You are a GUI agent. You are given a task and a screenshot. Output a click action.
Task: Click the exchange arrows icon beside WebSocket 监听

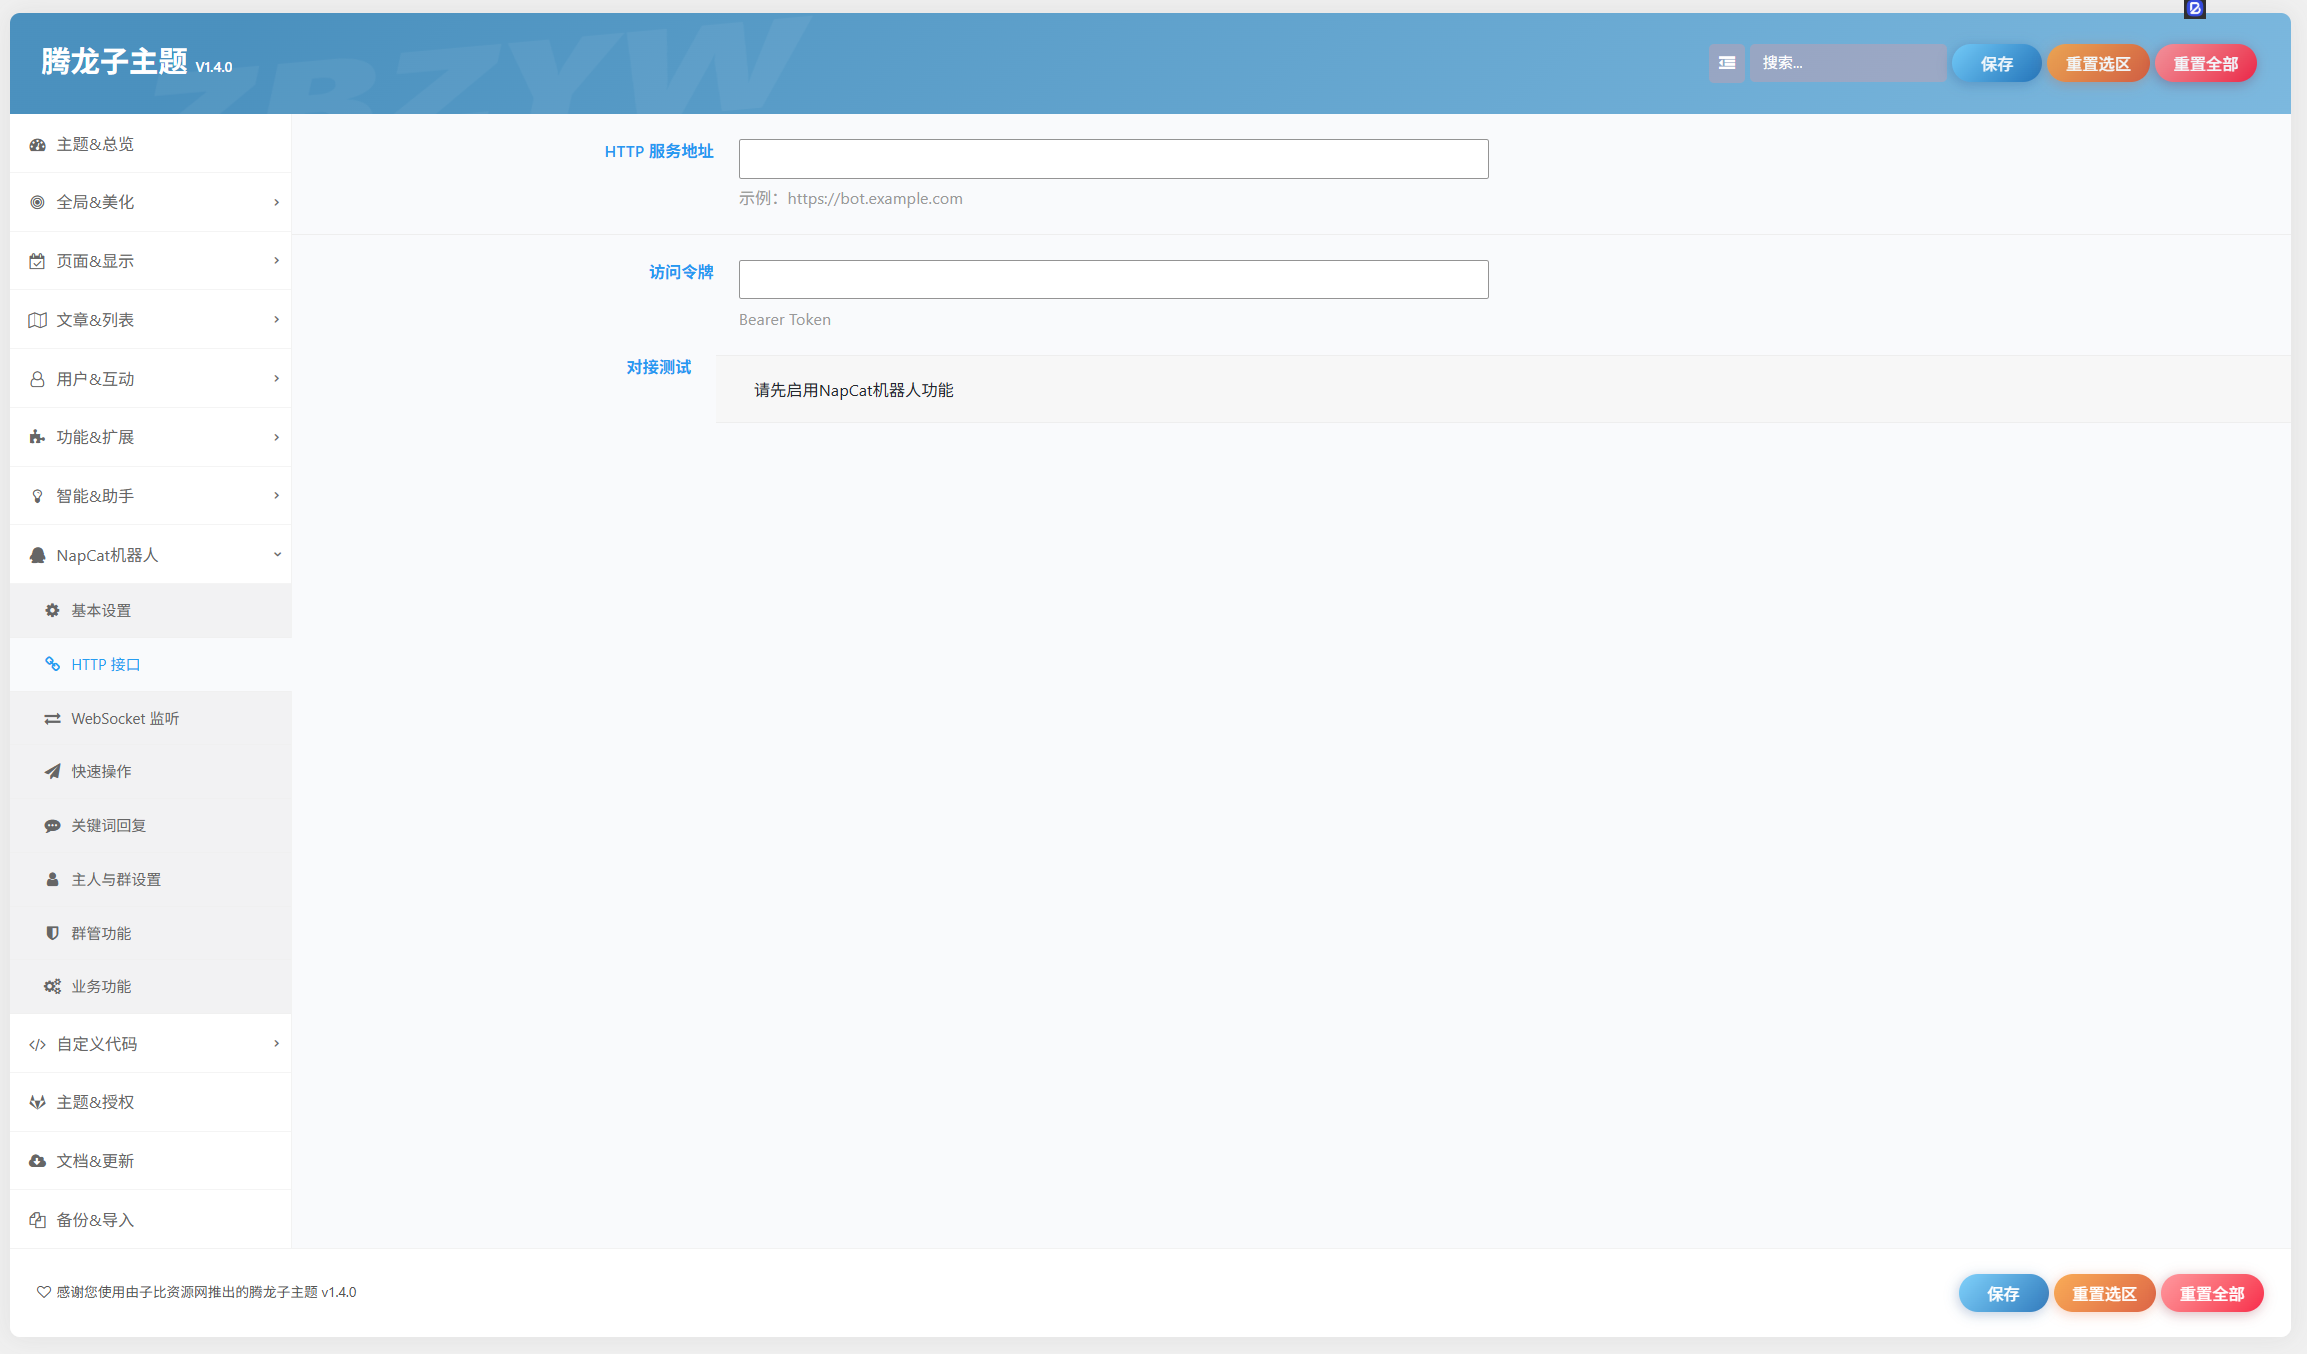pyautogui.click(x=52, y=719)
